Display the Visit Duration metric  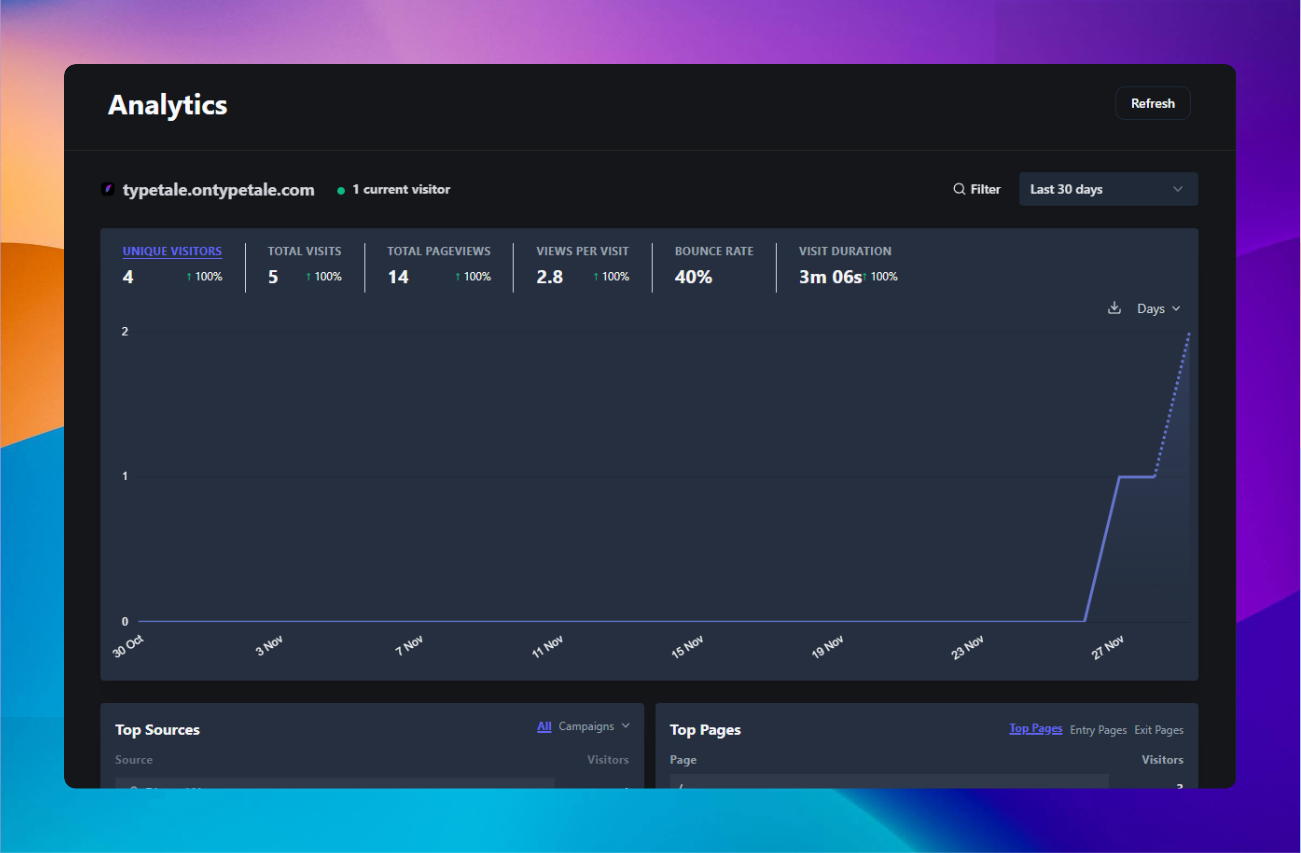click(844, 251)
